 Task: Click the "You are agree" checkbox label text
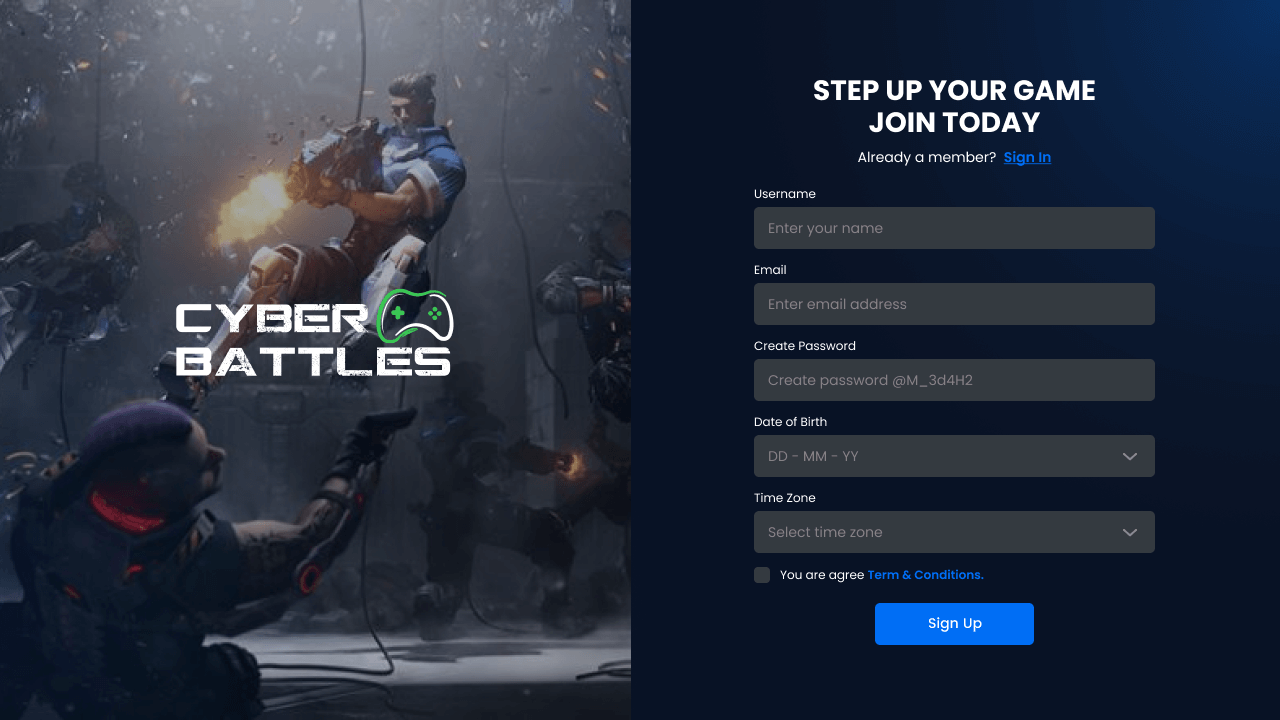[822, 575]
